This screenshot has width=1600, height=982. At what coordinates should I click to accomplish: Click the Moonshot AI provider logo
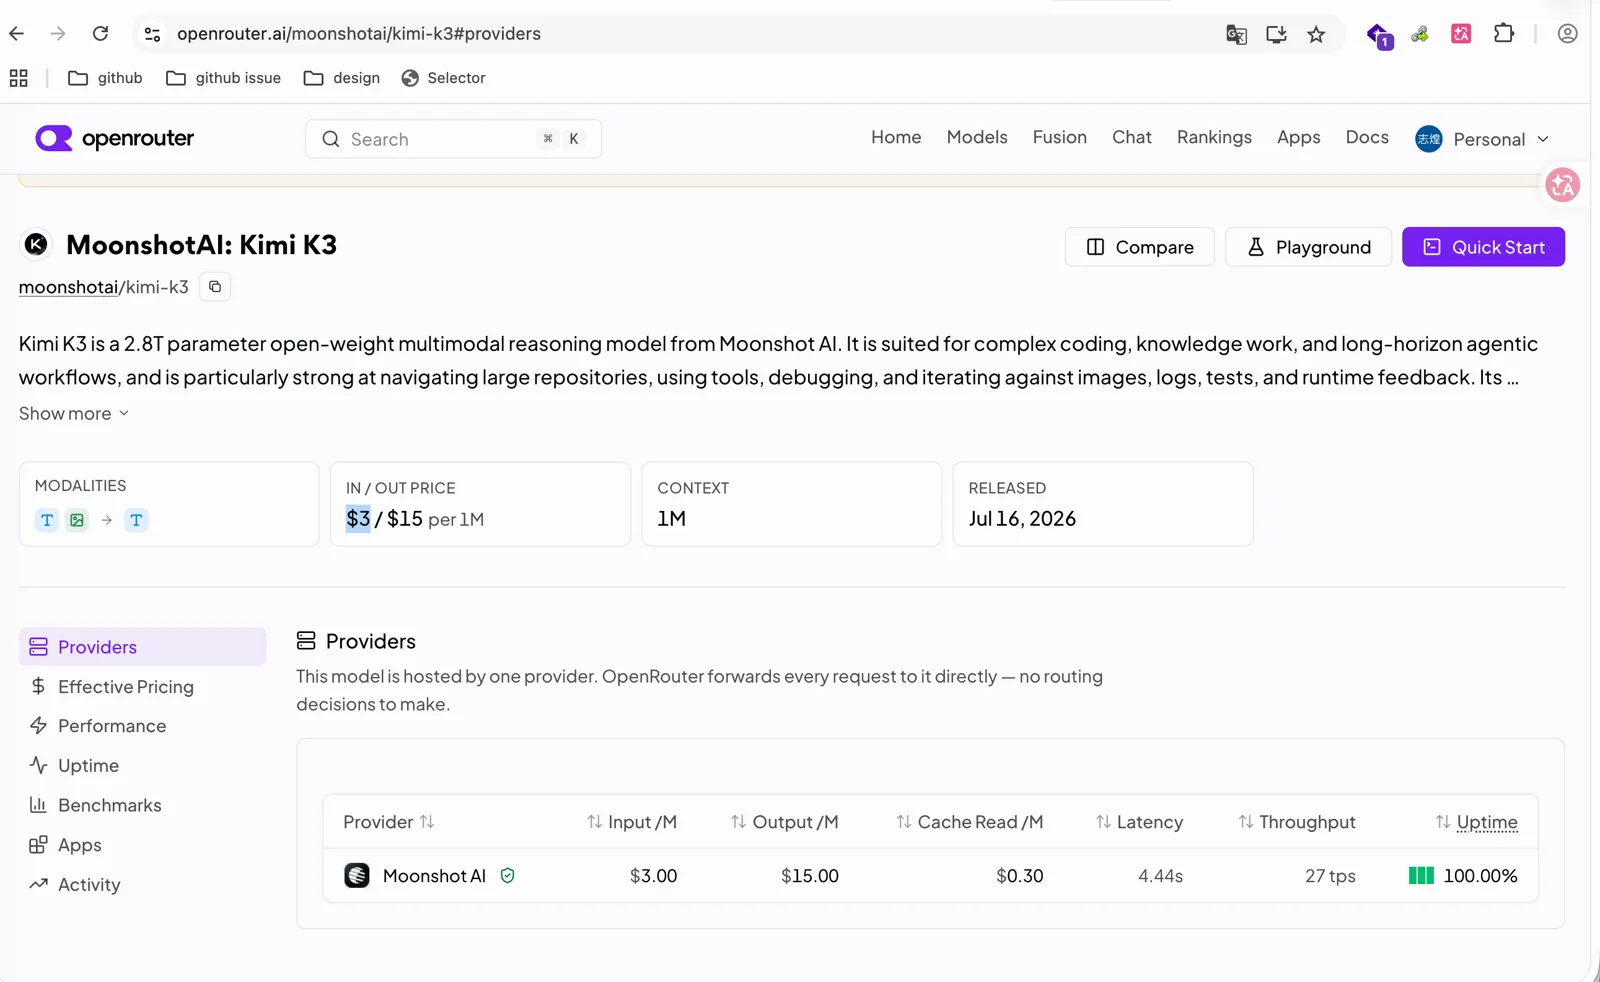357,876
